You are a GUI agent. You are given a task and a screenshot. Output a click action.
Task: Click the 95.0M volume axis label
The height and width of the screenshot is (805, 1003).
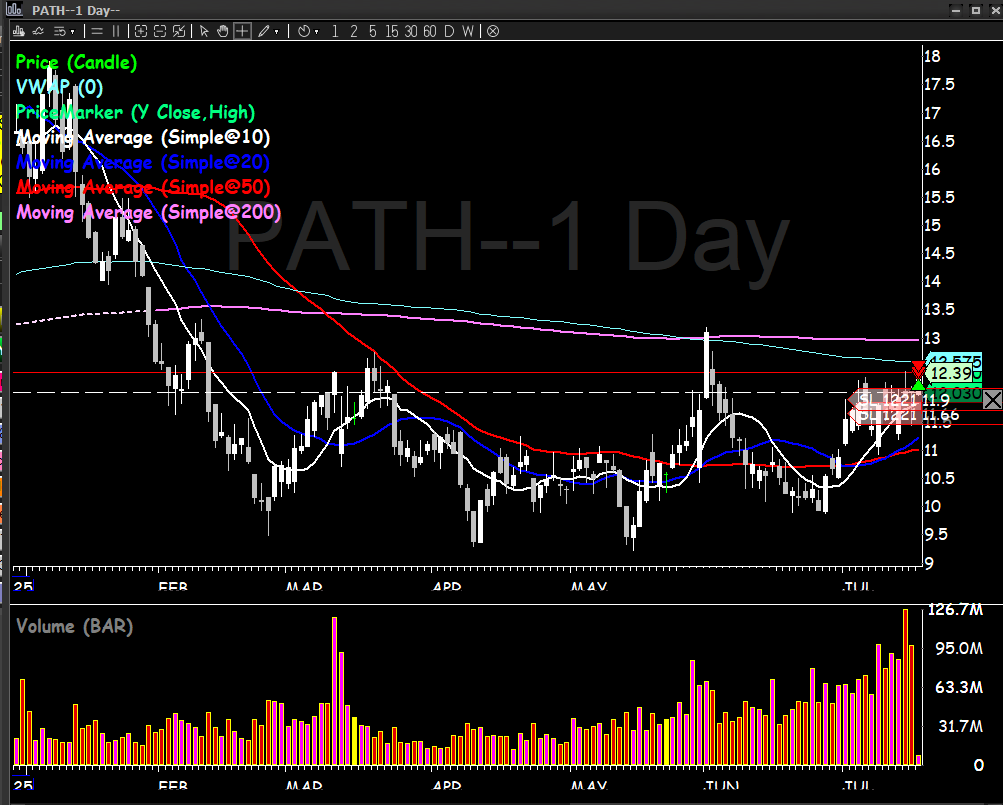click(959, 648)
